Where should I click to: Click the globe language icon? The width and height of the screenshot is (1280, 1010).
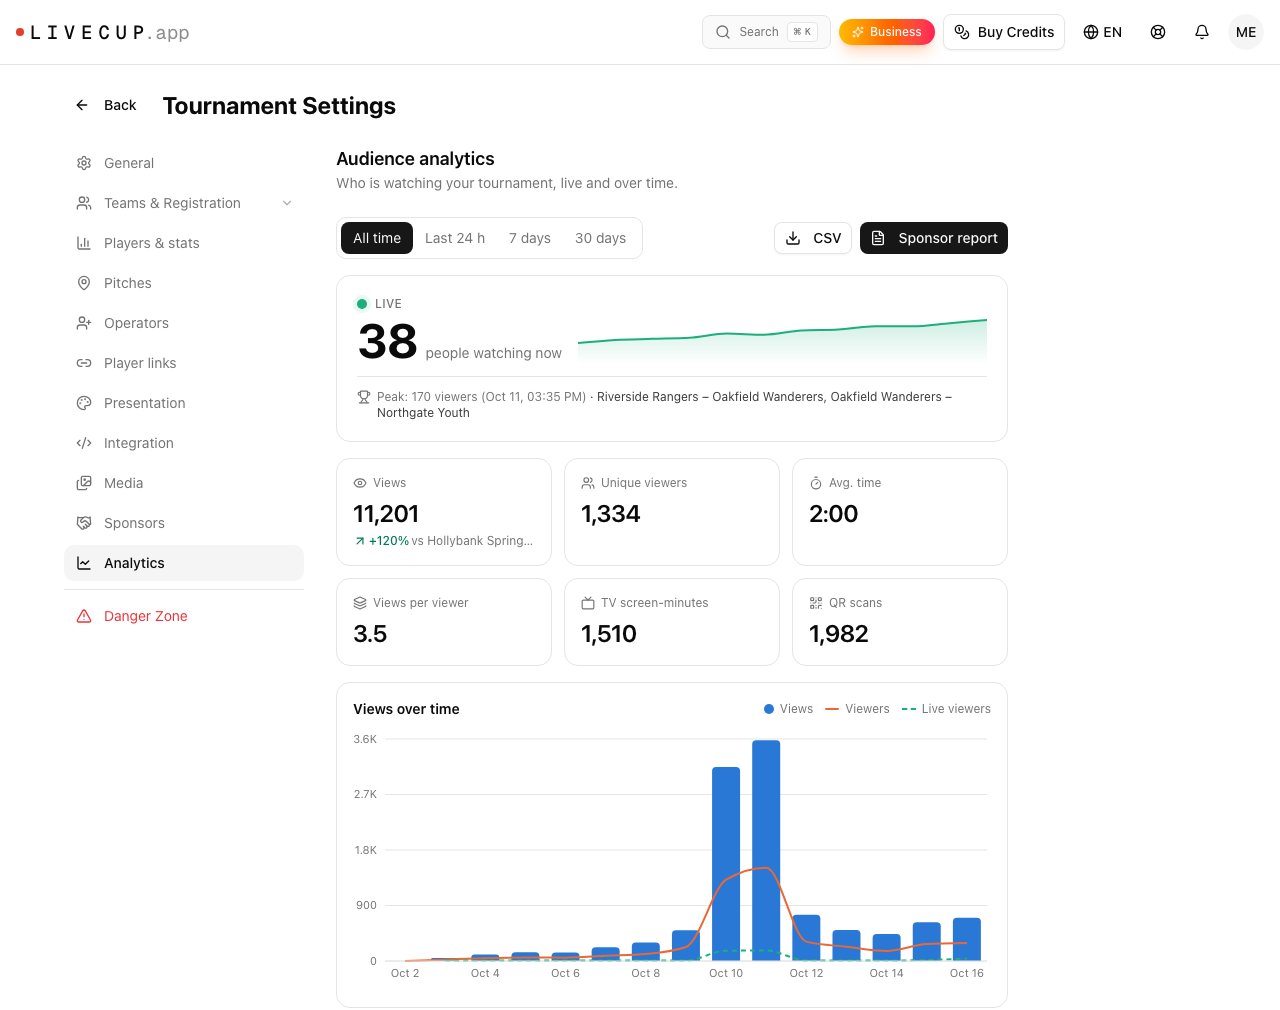tap(1091, 32)
